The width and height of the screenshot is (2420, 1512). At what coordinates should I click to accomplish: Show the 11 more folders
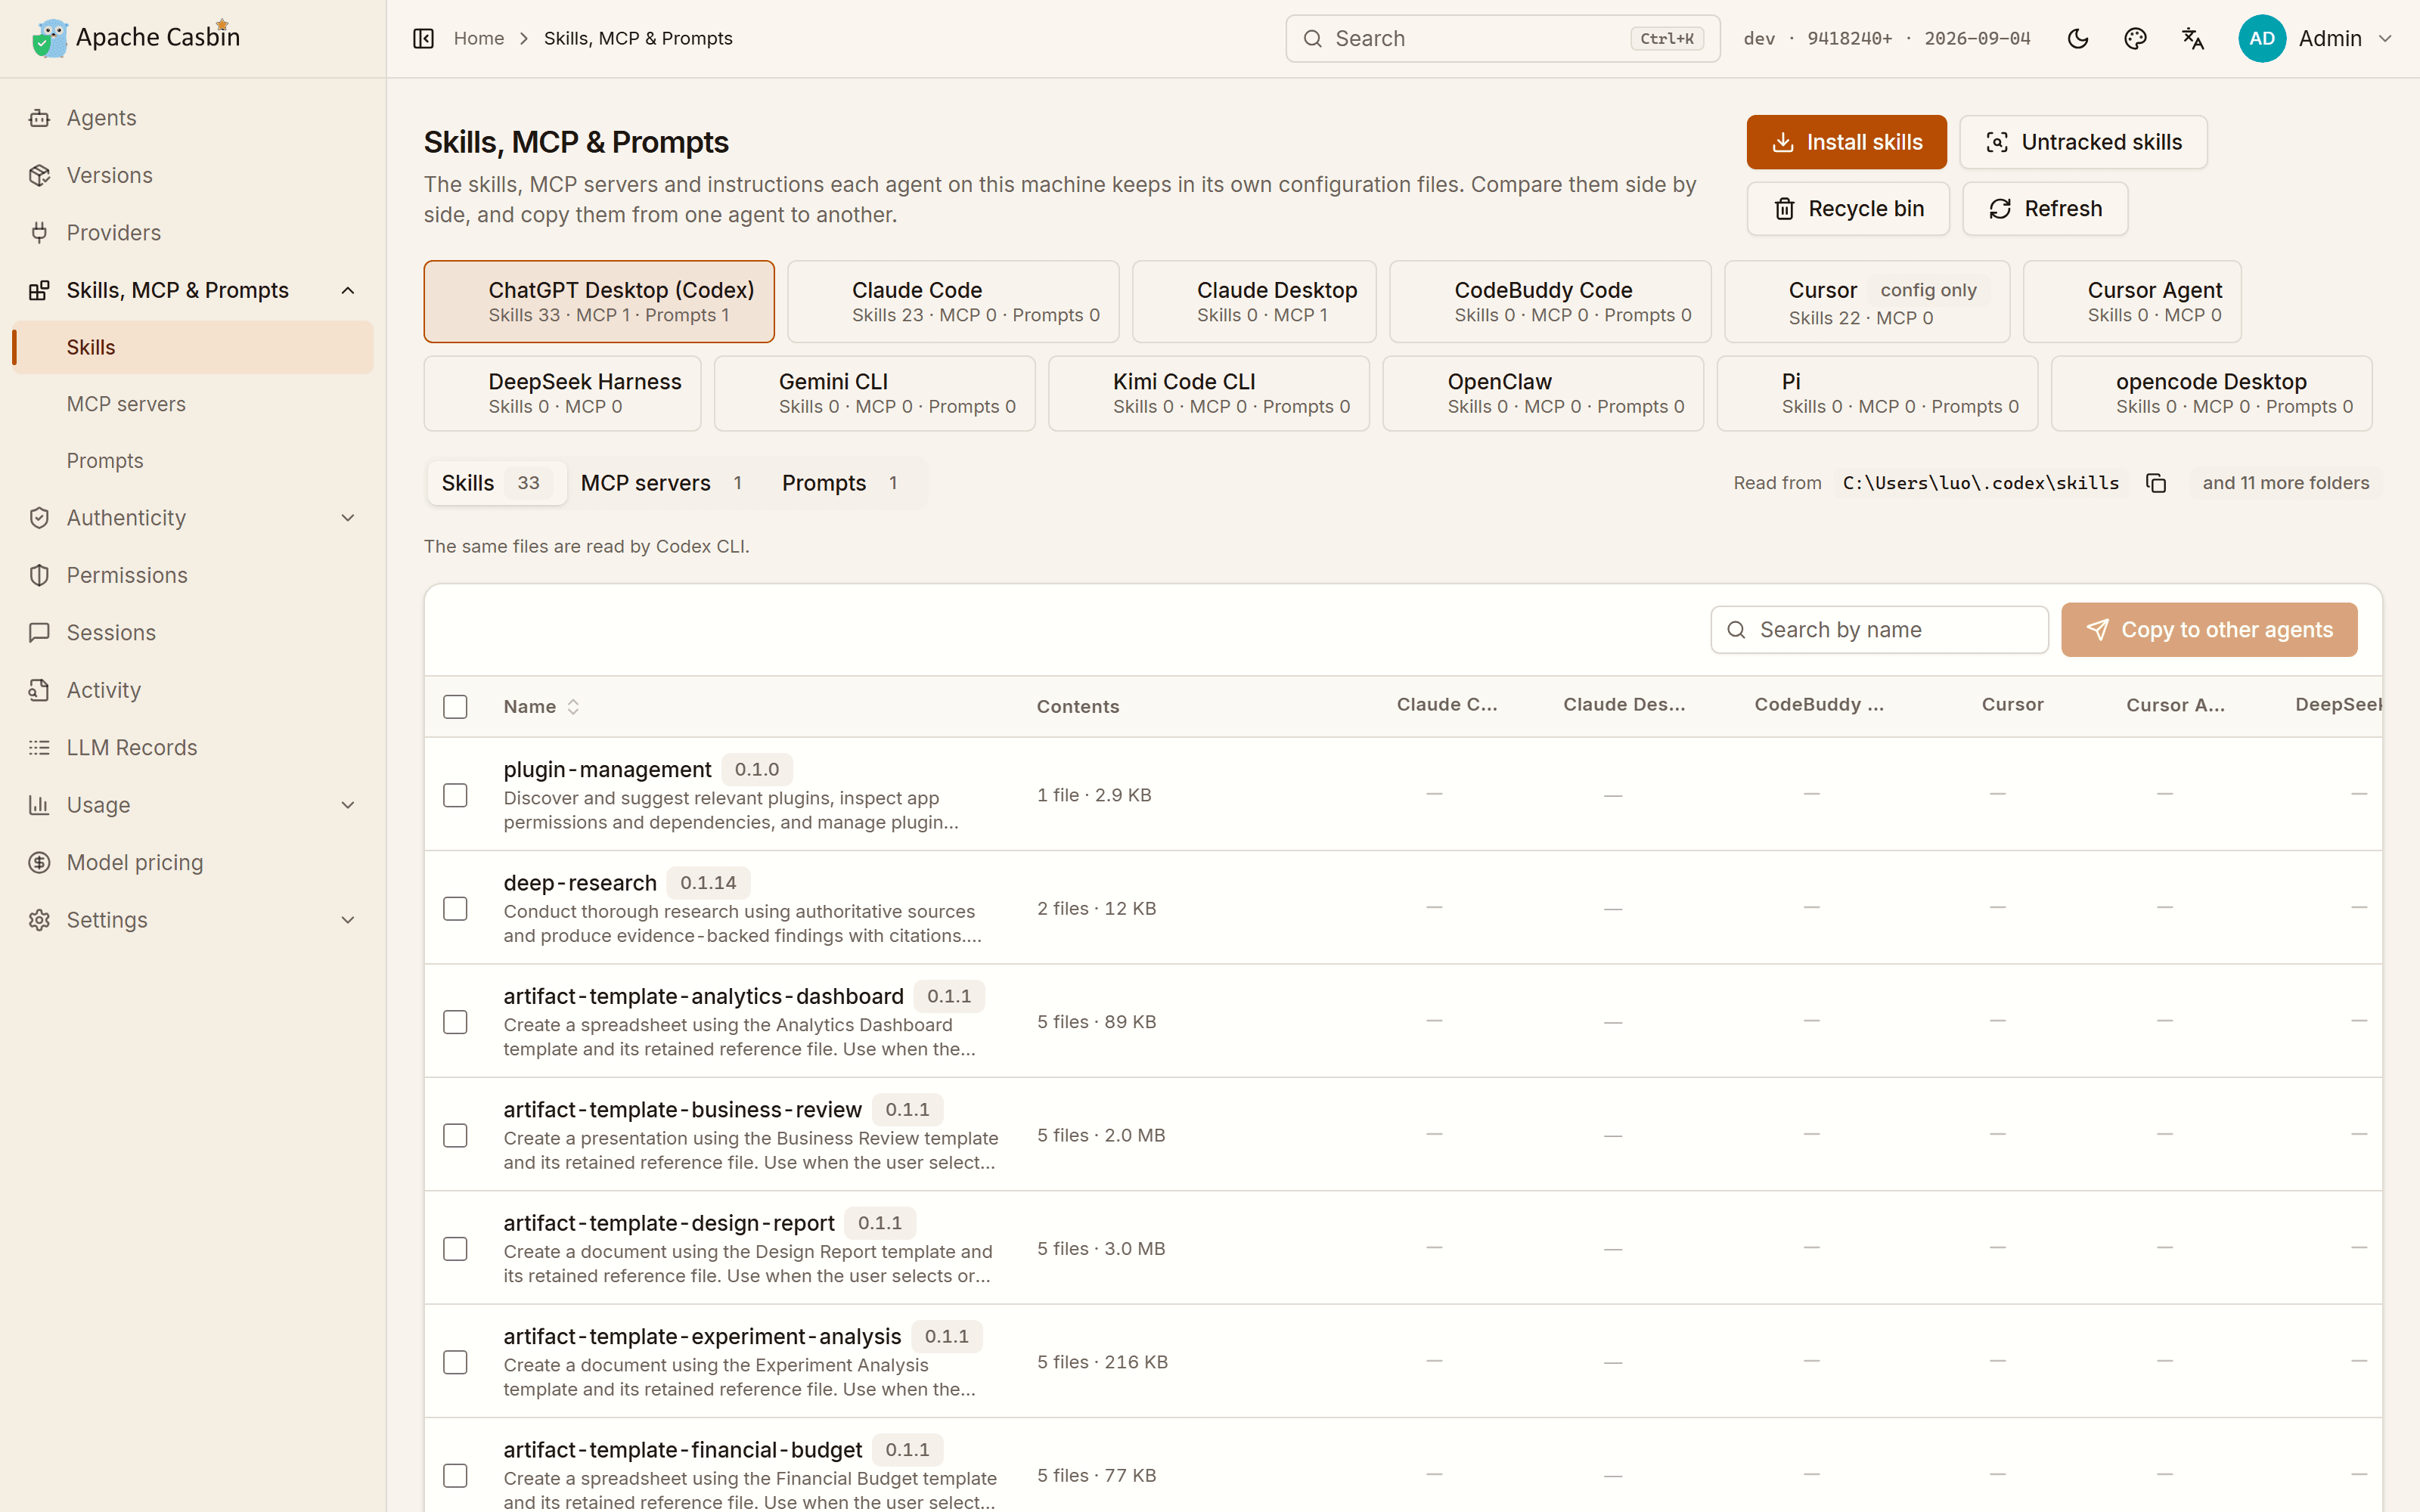click(2286, 483)
